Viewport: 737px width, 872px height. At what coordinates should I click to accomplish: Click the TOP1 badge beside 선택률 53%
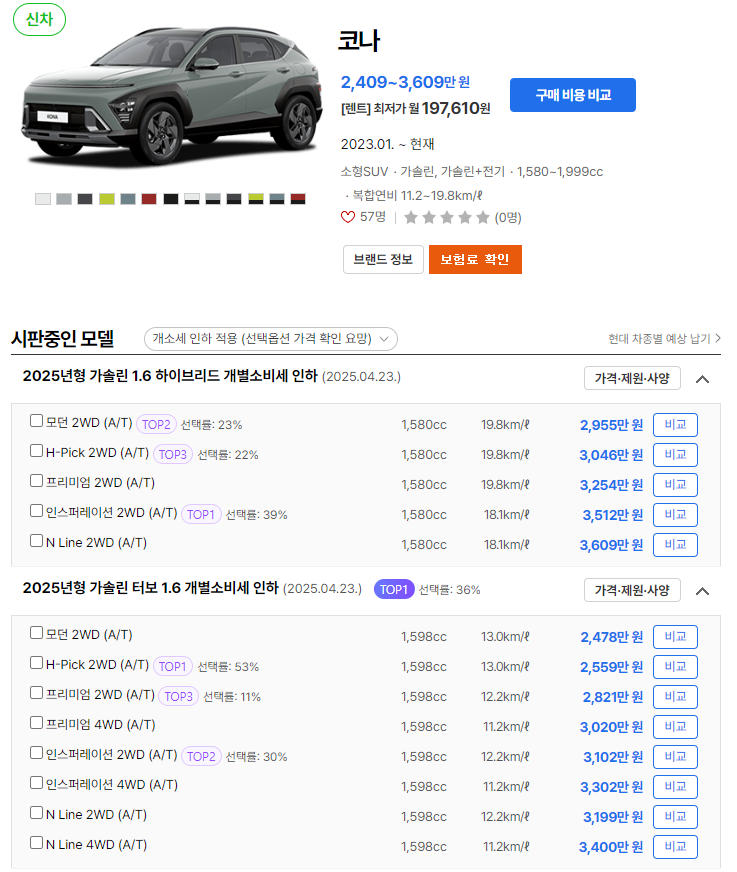[x=172, y=666]
